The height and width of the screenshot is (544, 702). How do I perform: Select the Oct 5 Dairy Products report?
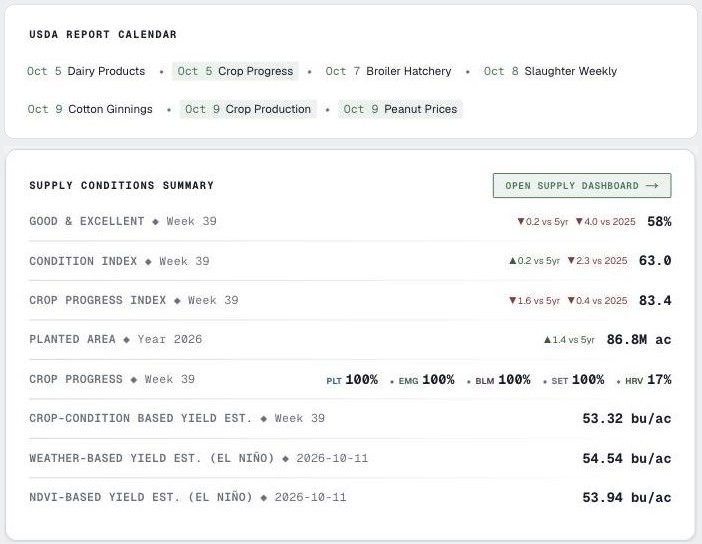pyautogui.click(x=86, y=71)
